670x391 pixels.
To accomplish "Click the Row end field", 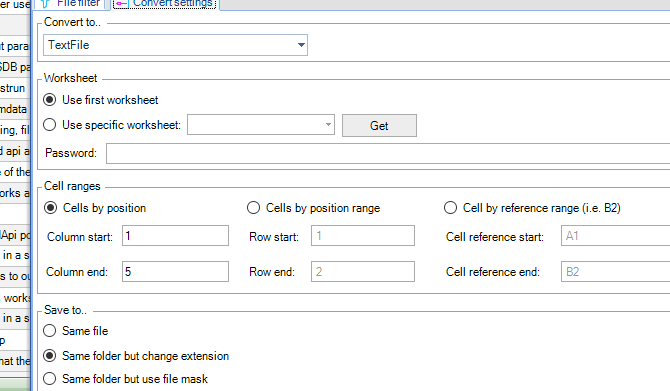I will point(363,271).
